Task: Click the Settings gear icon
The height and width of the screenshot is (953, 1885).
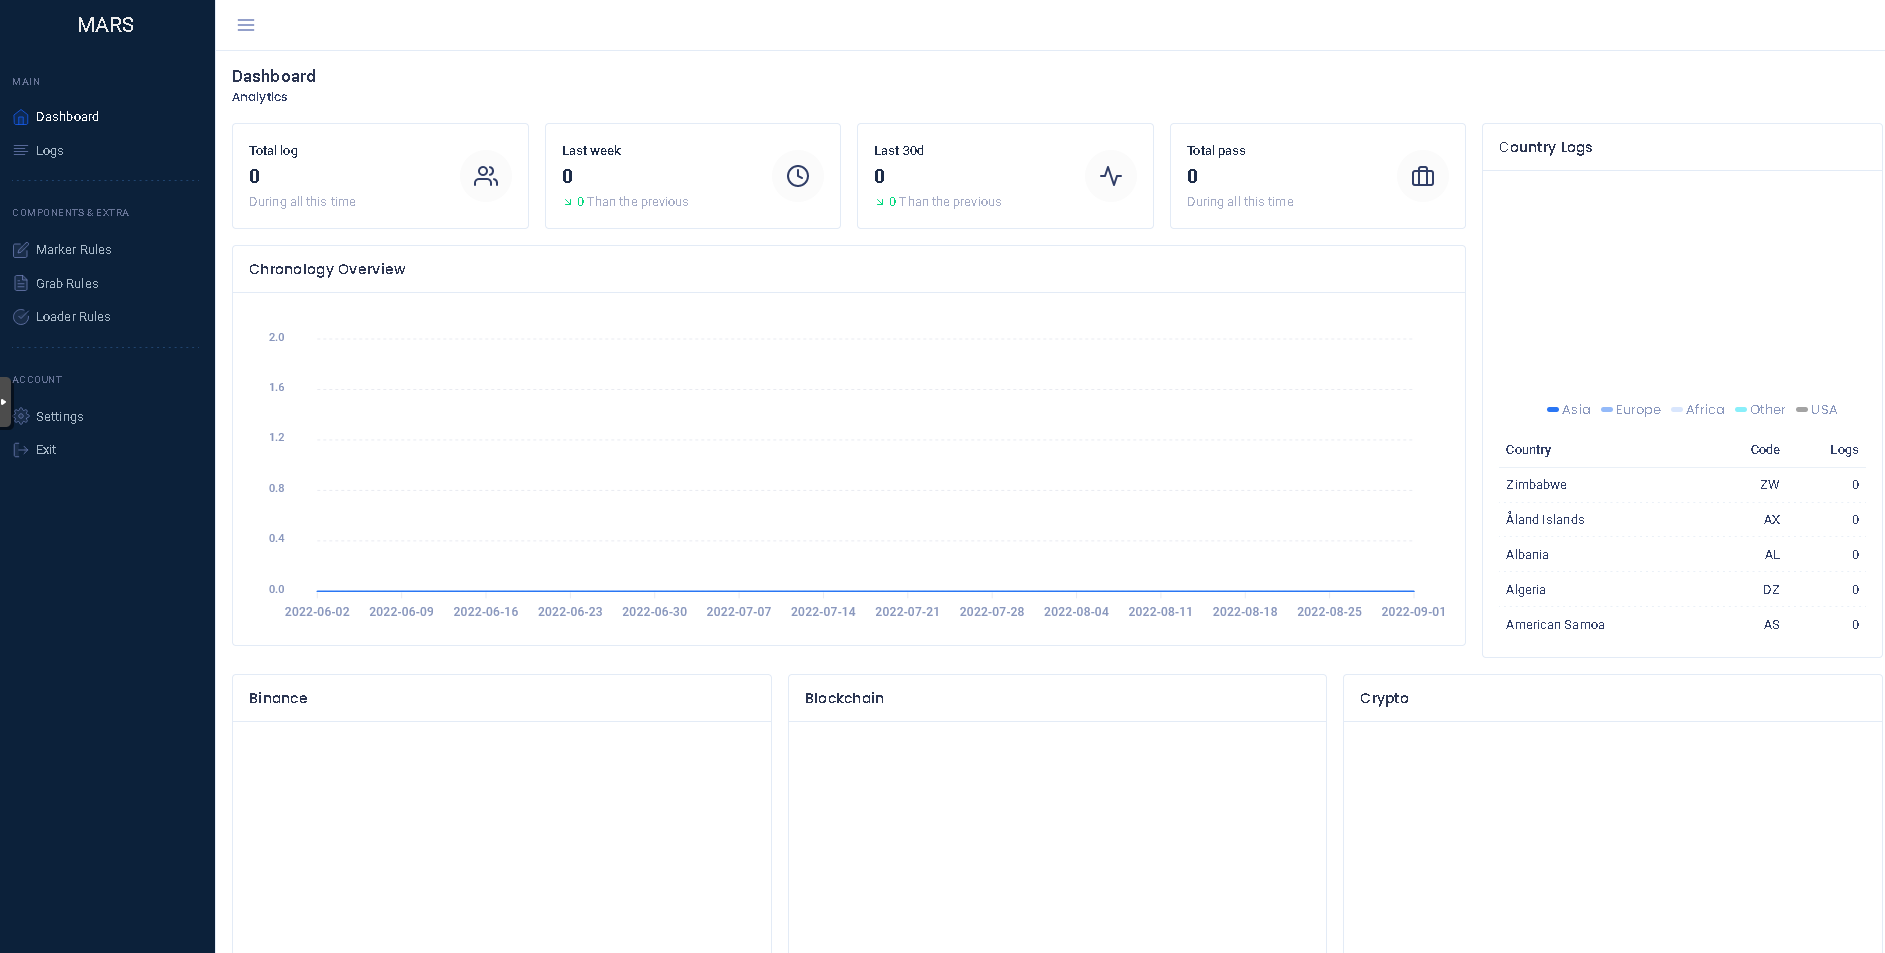Action: tap(20, 417)
